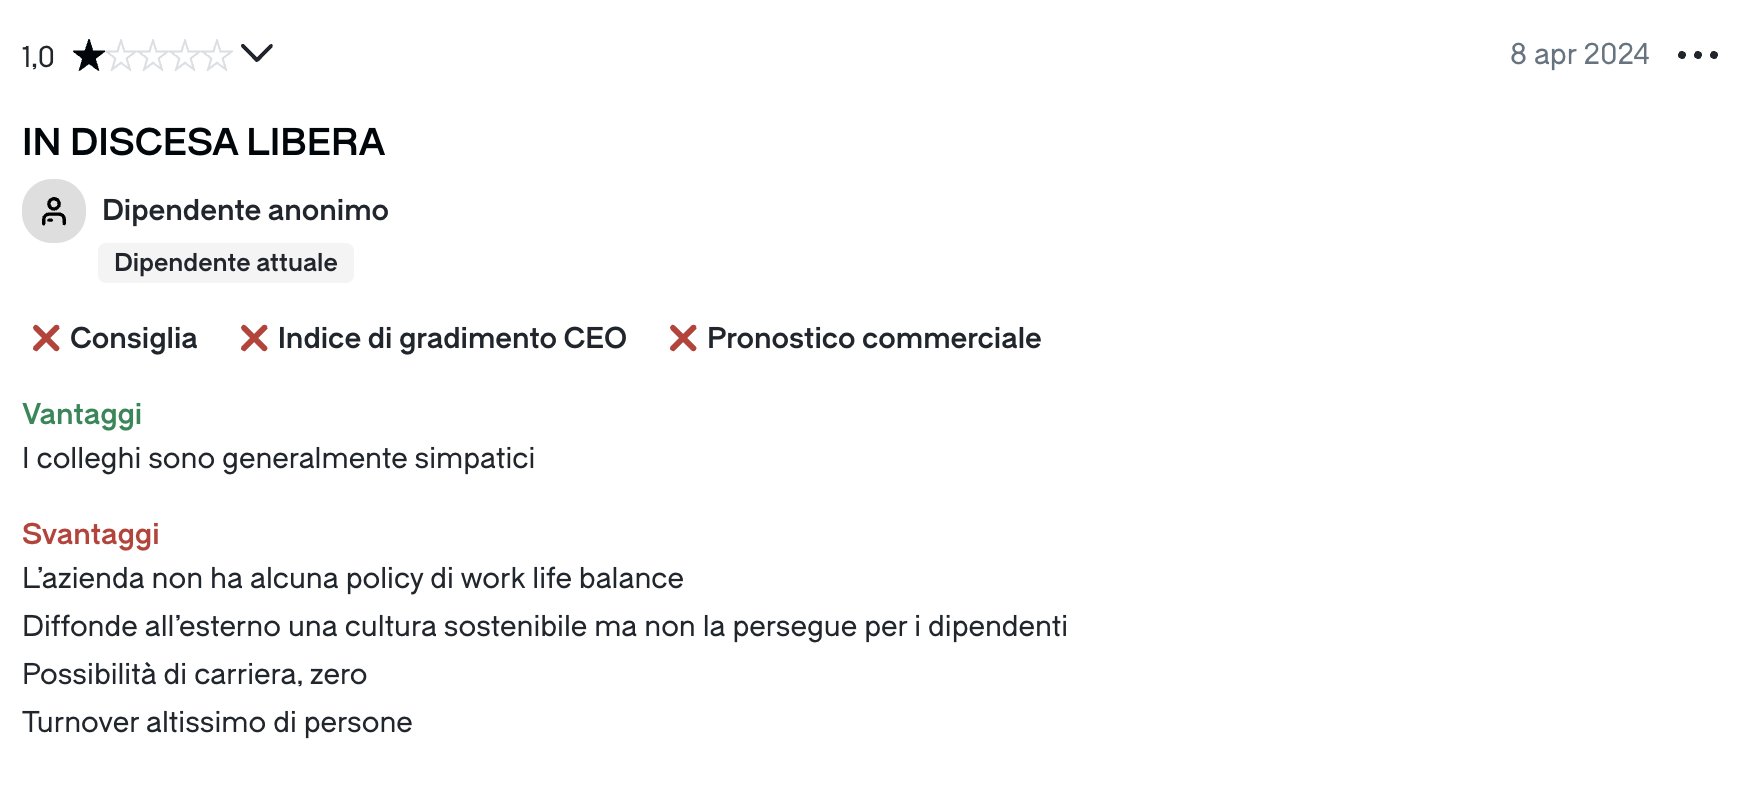
Task: Click the red X beside Consiglia
Action: [x=46, y=339]
